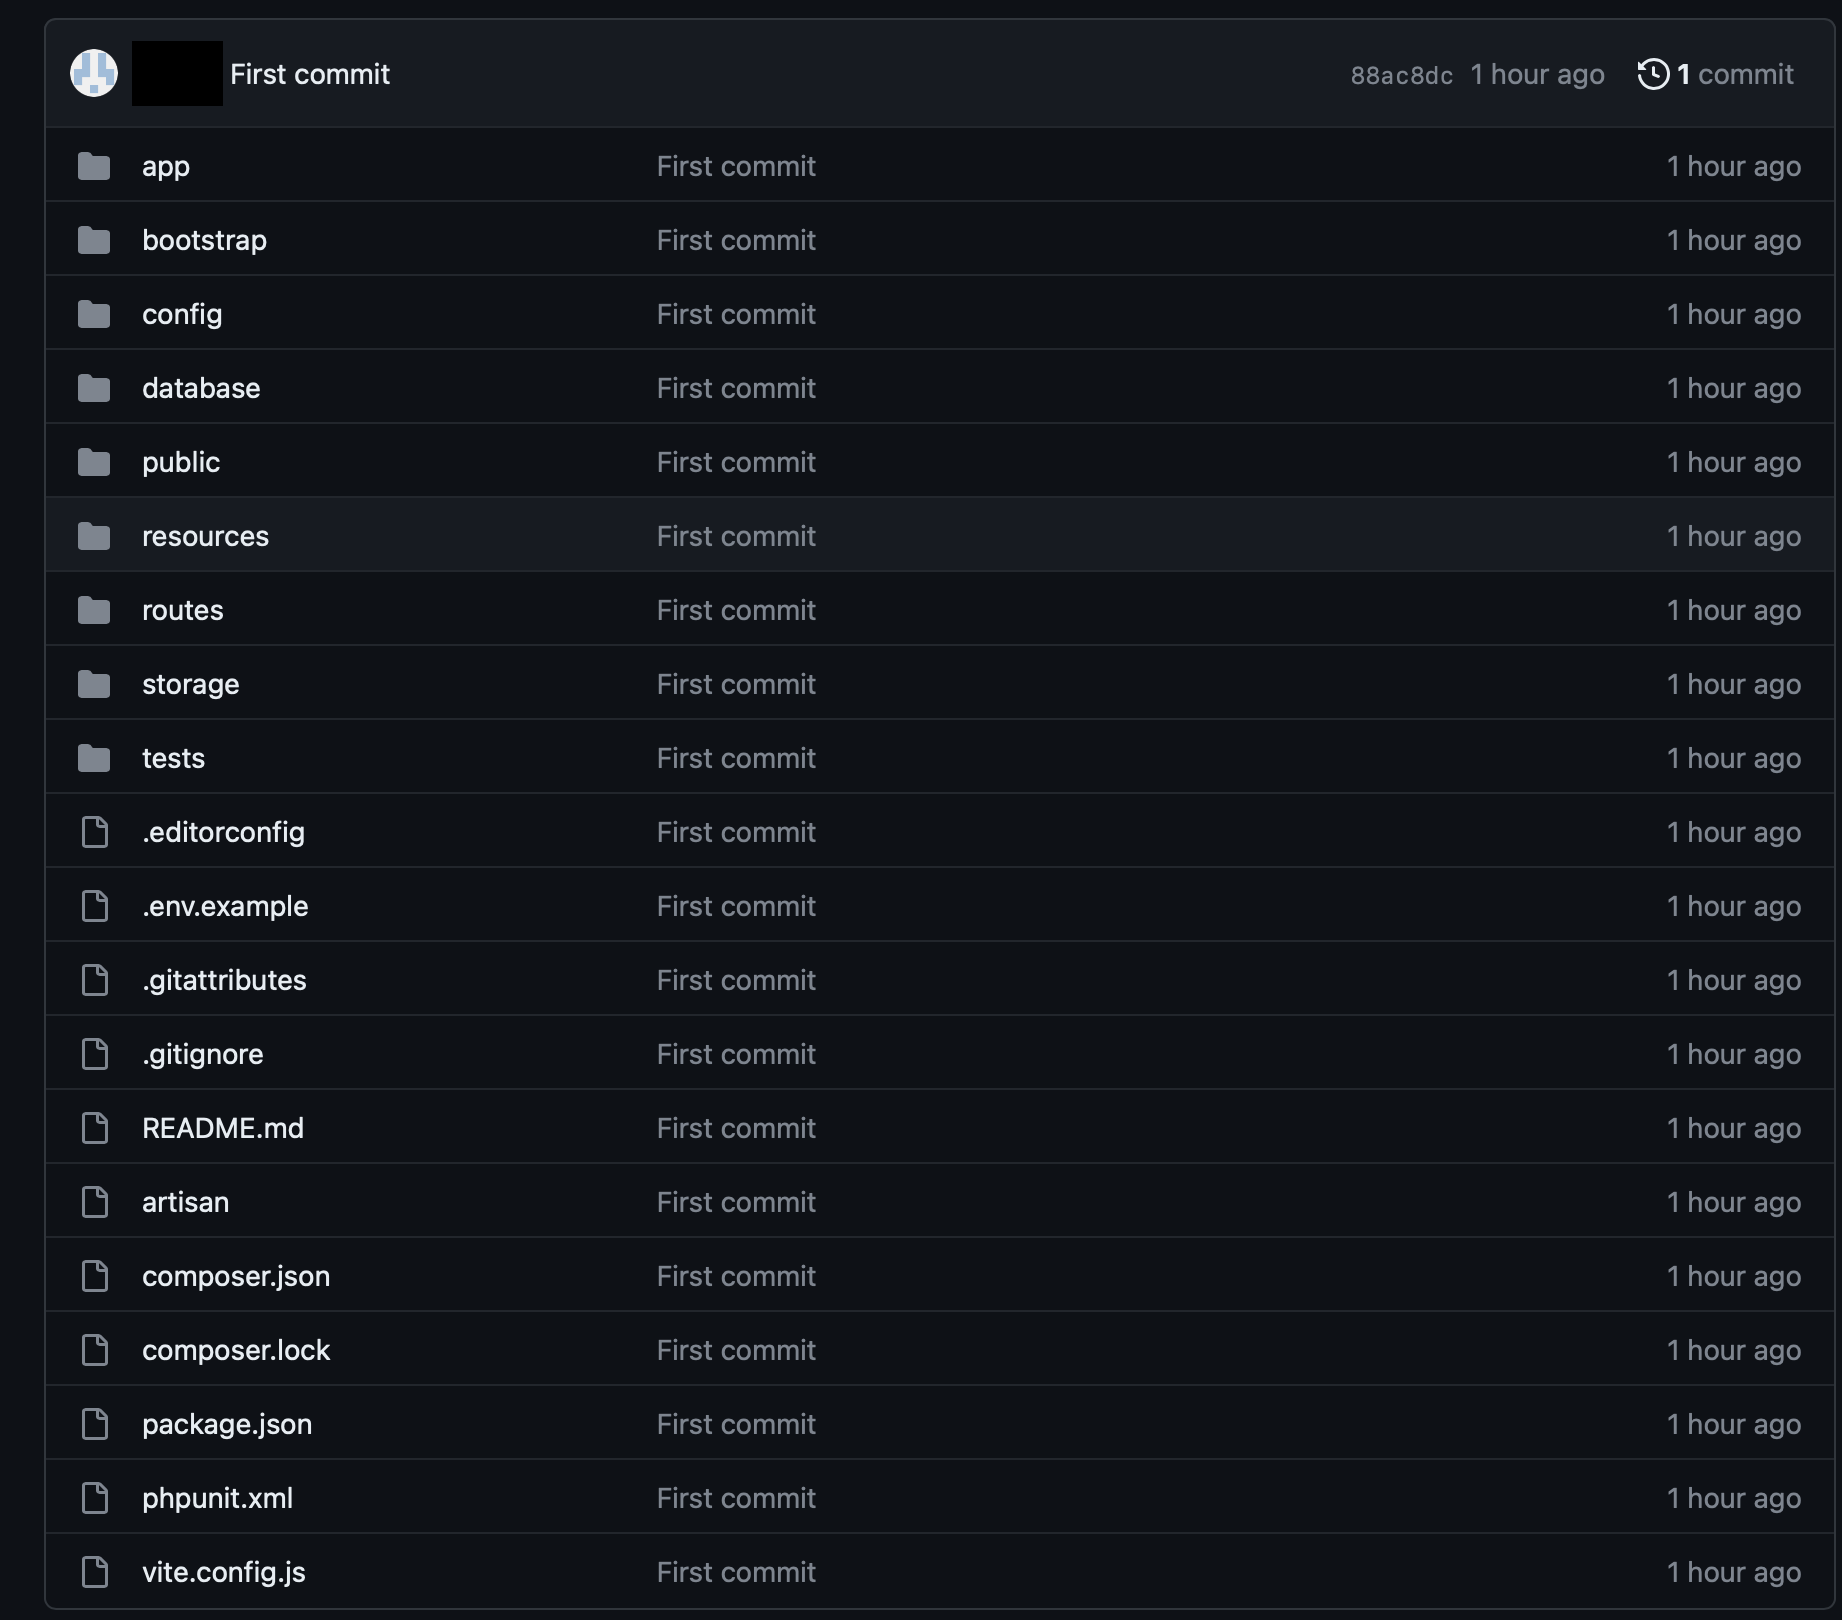Click the file icon beside .gitignore

[x=95, y=1054]
